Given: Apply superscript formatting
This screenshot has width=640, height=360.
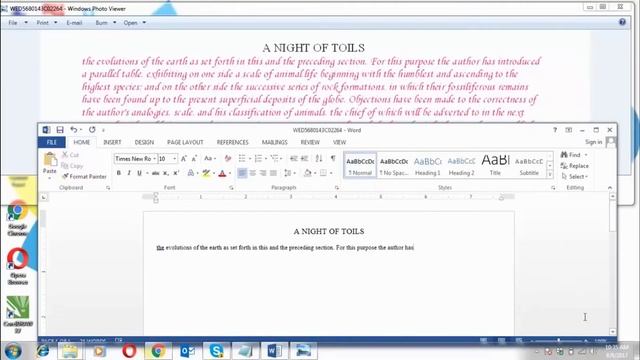Looking at the screenshot, I should [176, 173].
